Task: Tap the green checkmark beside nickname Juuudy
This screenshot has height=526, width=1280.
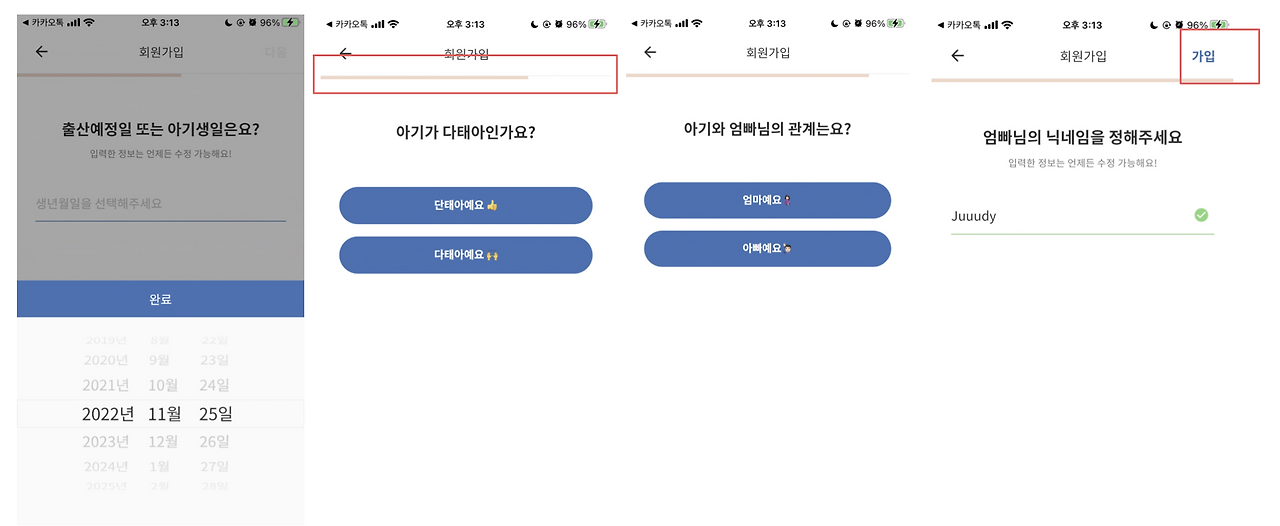Action: pos(1201,215)
